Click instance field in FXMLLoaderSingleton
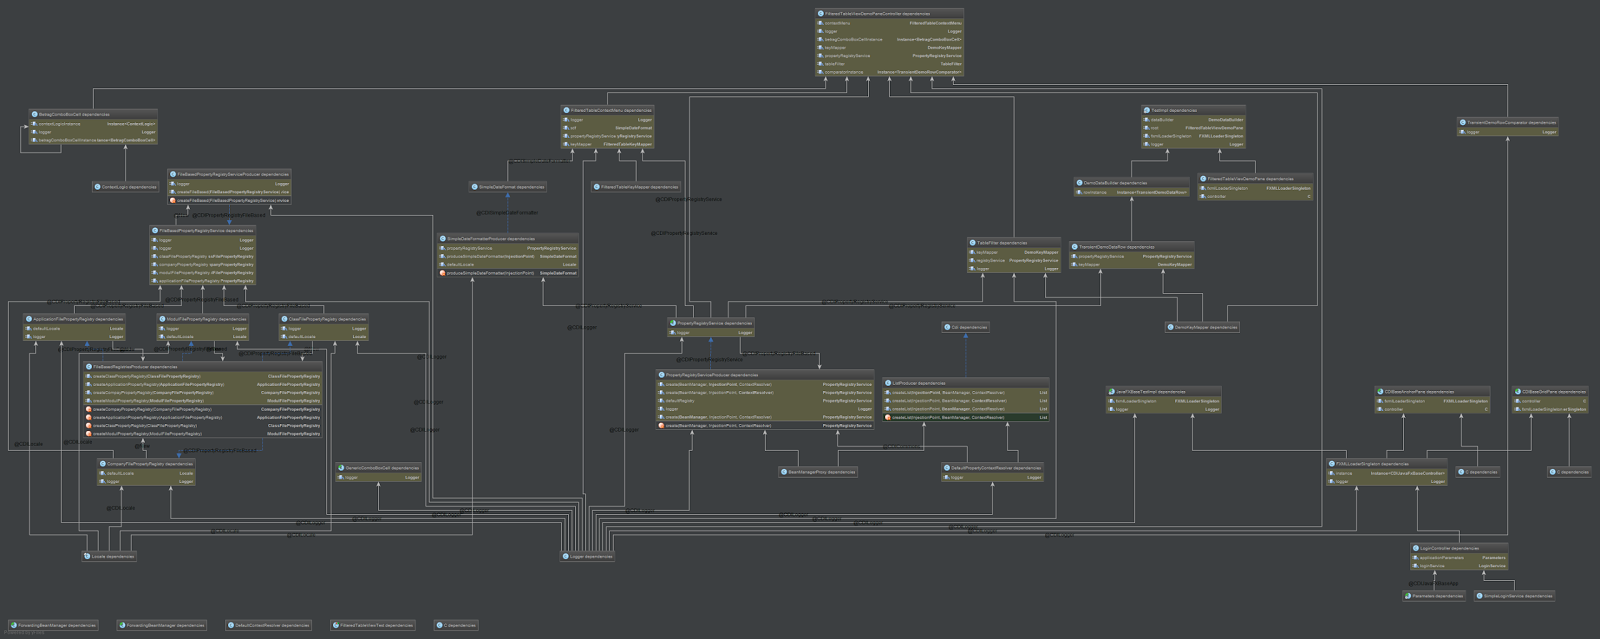 point(1387,473)
